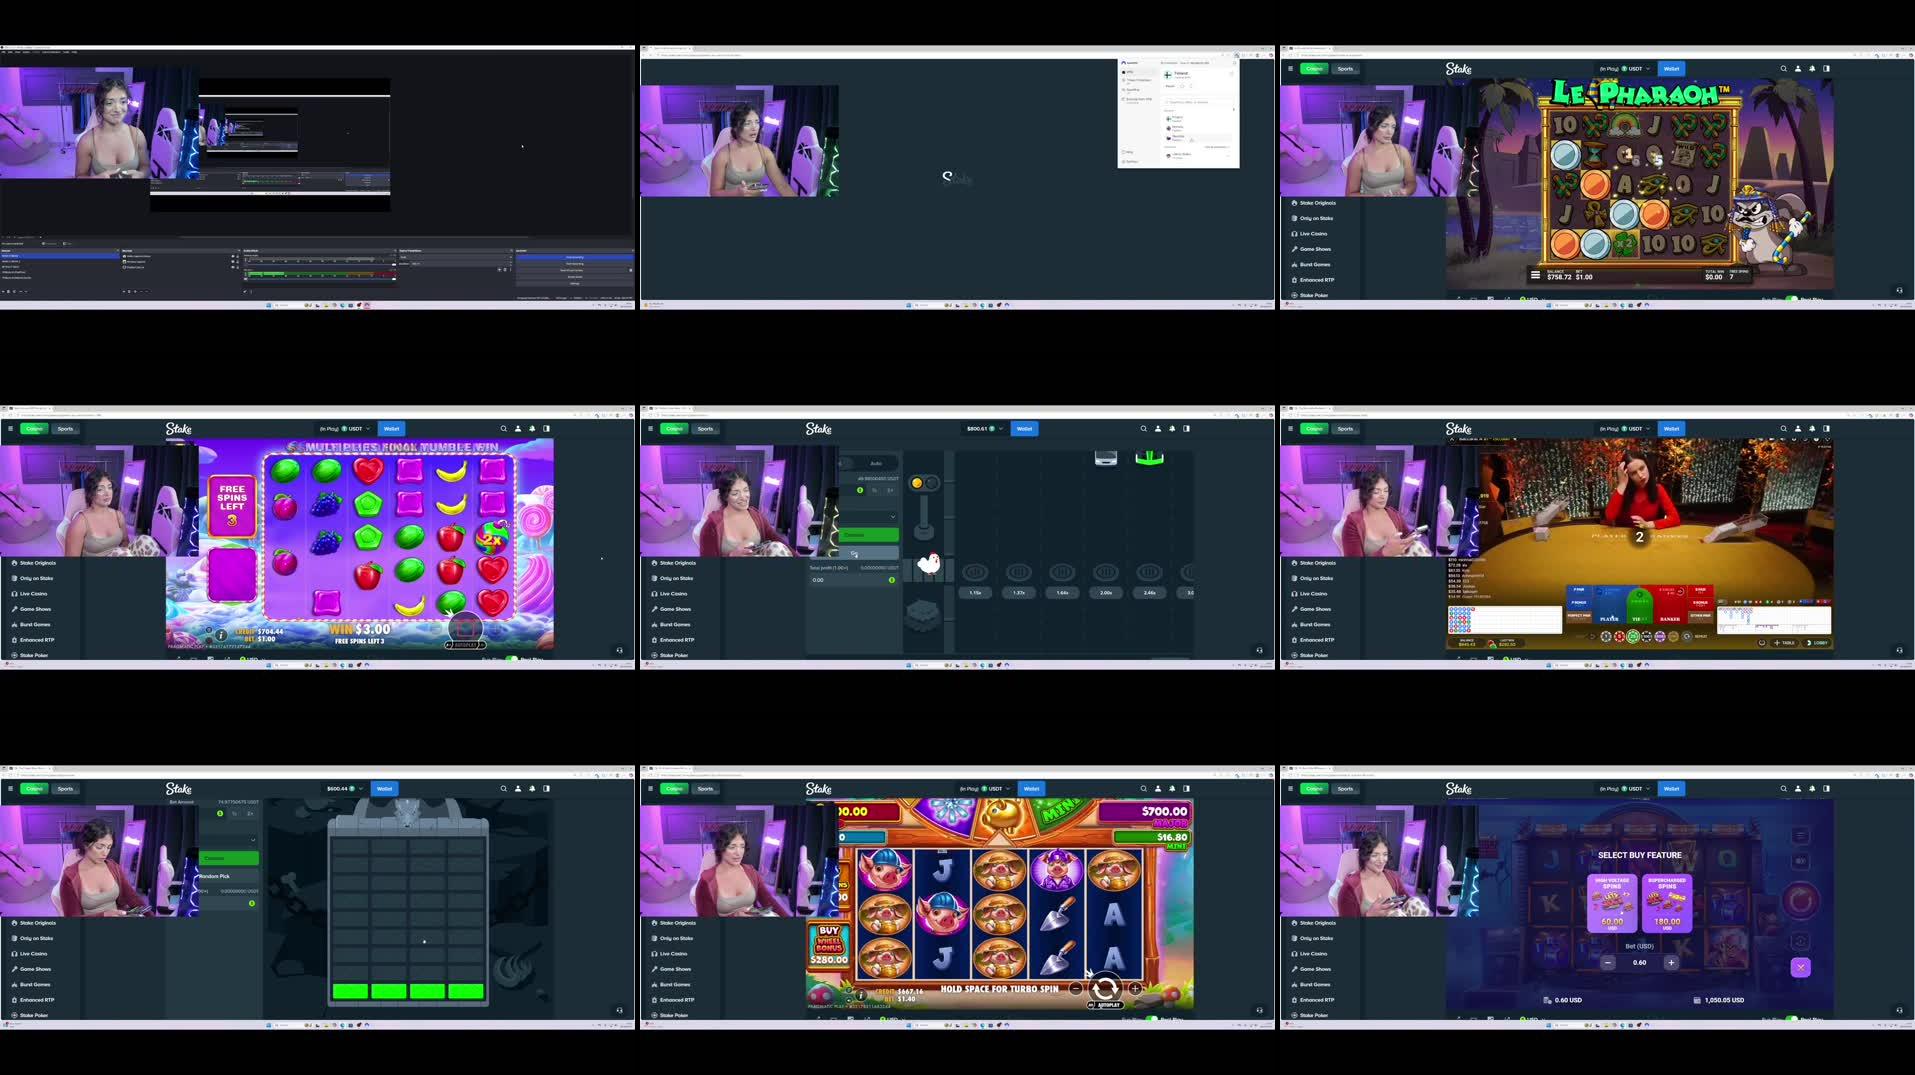1915x1075 pixels.
Task: Hide a source using the eye toggle in OBS
Action: 232,255
